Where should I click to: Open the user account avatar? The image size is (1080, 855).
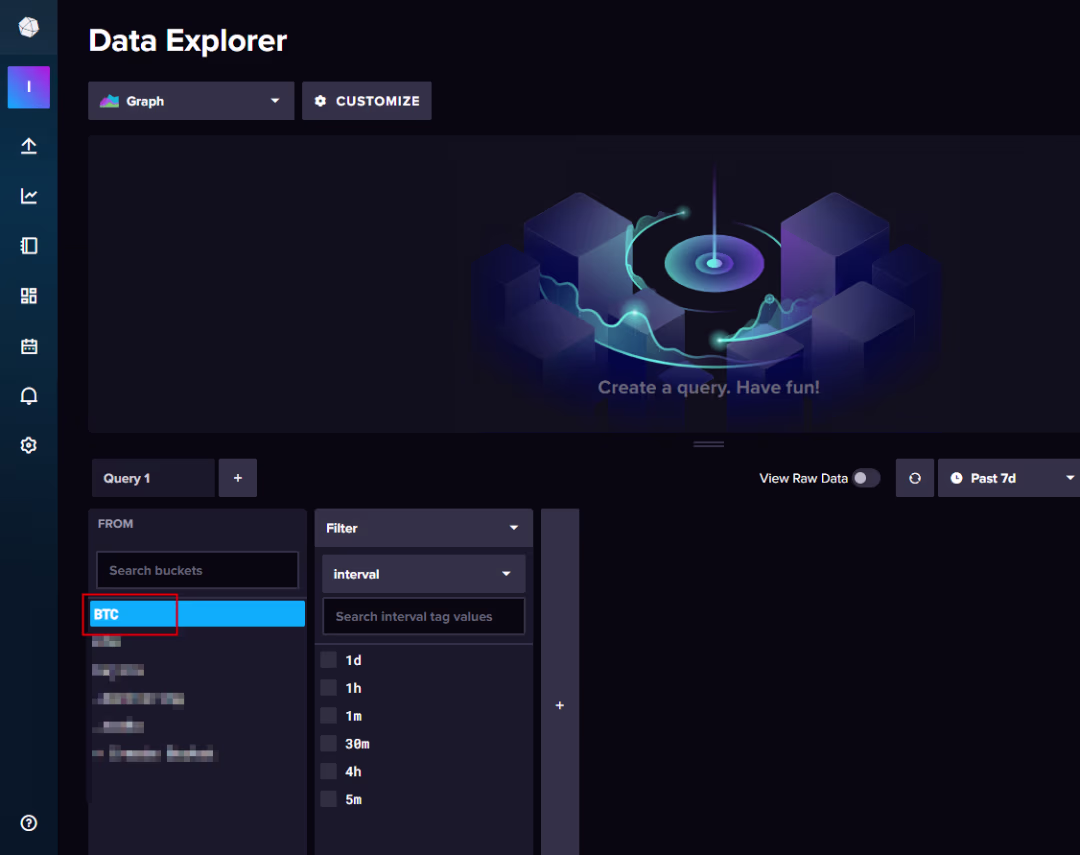point(28,87)
